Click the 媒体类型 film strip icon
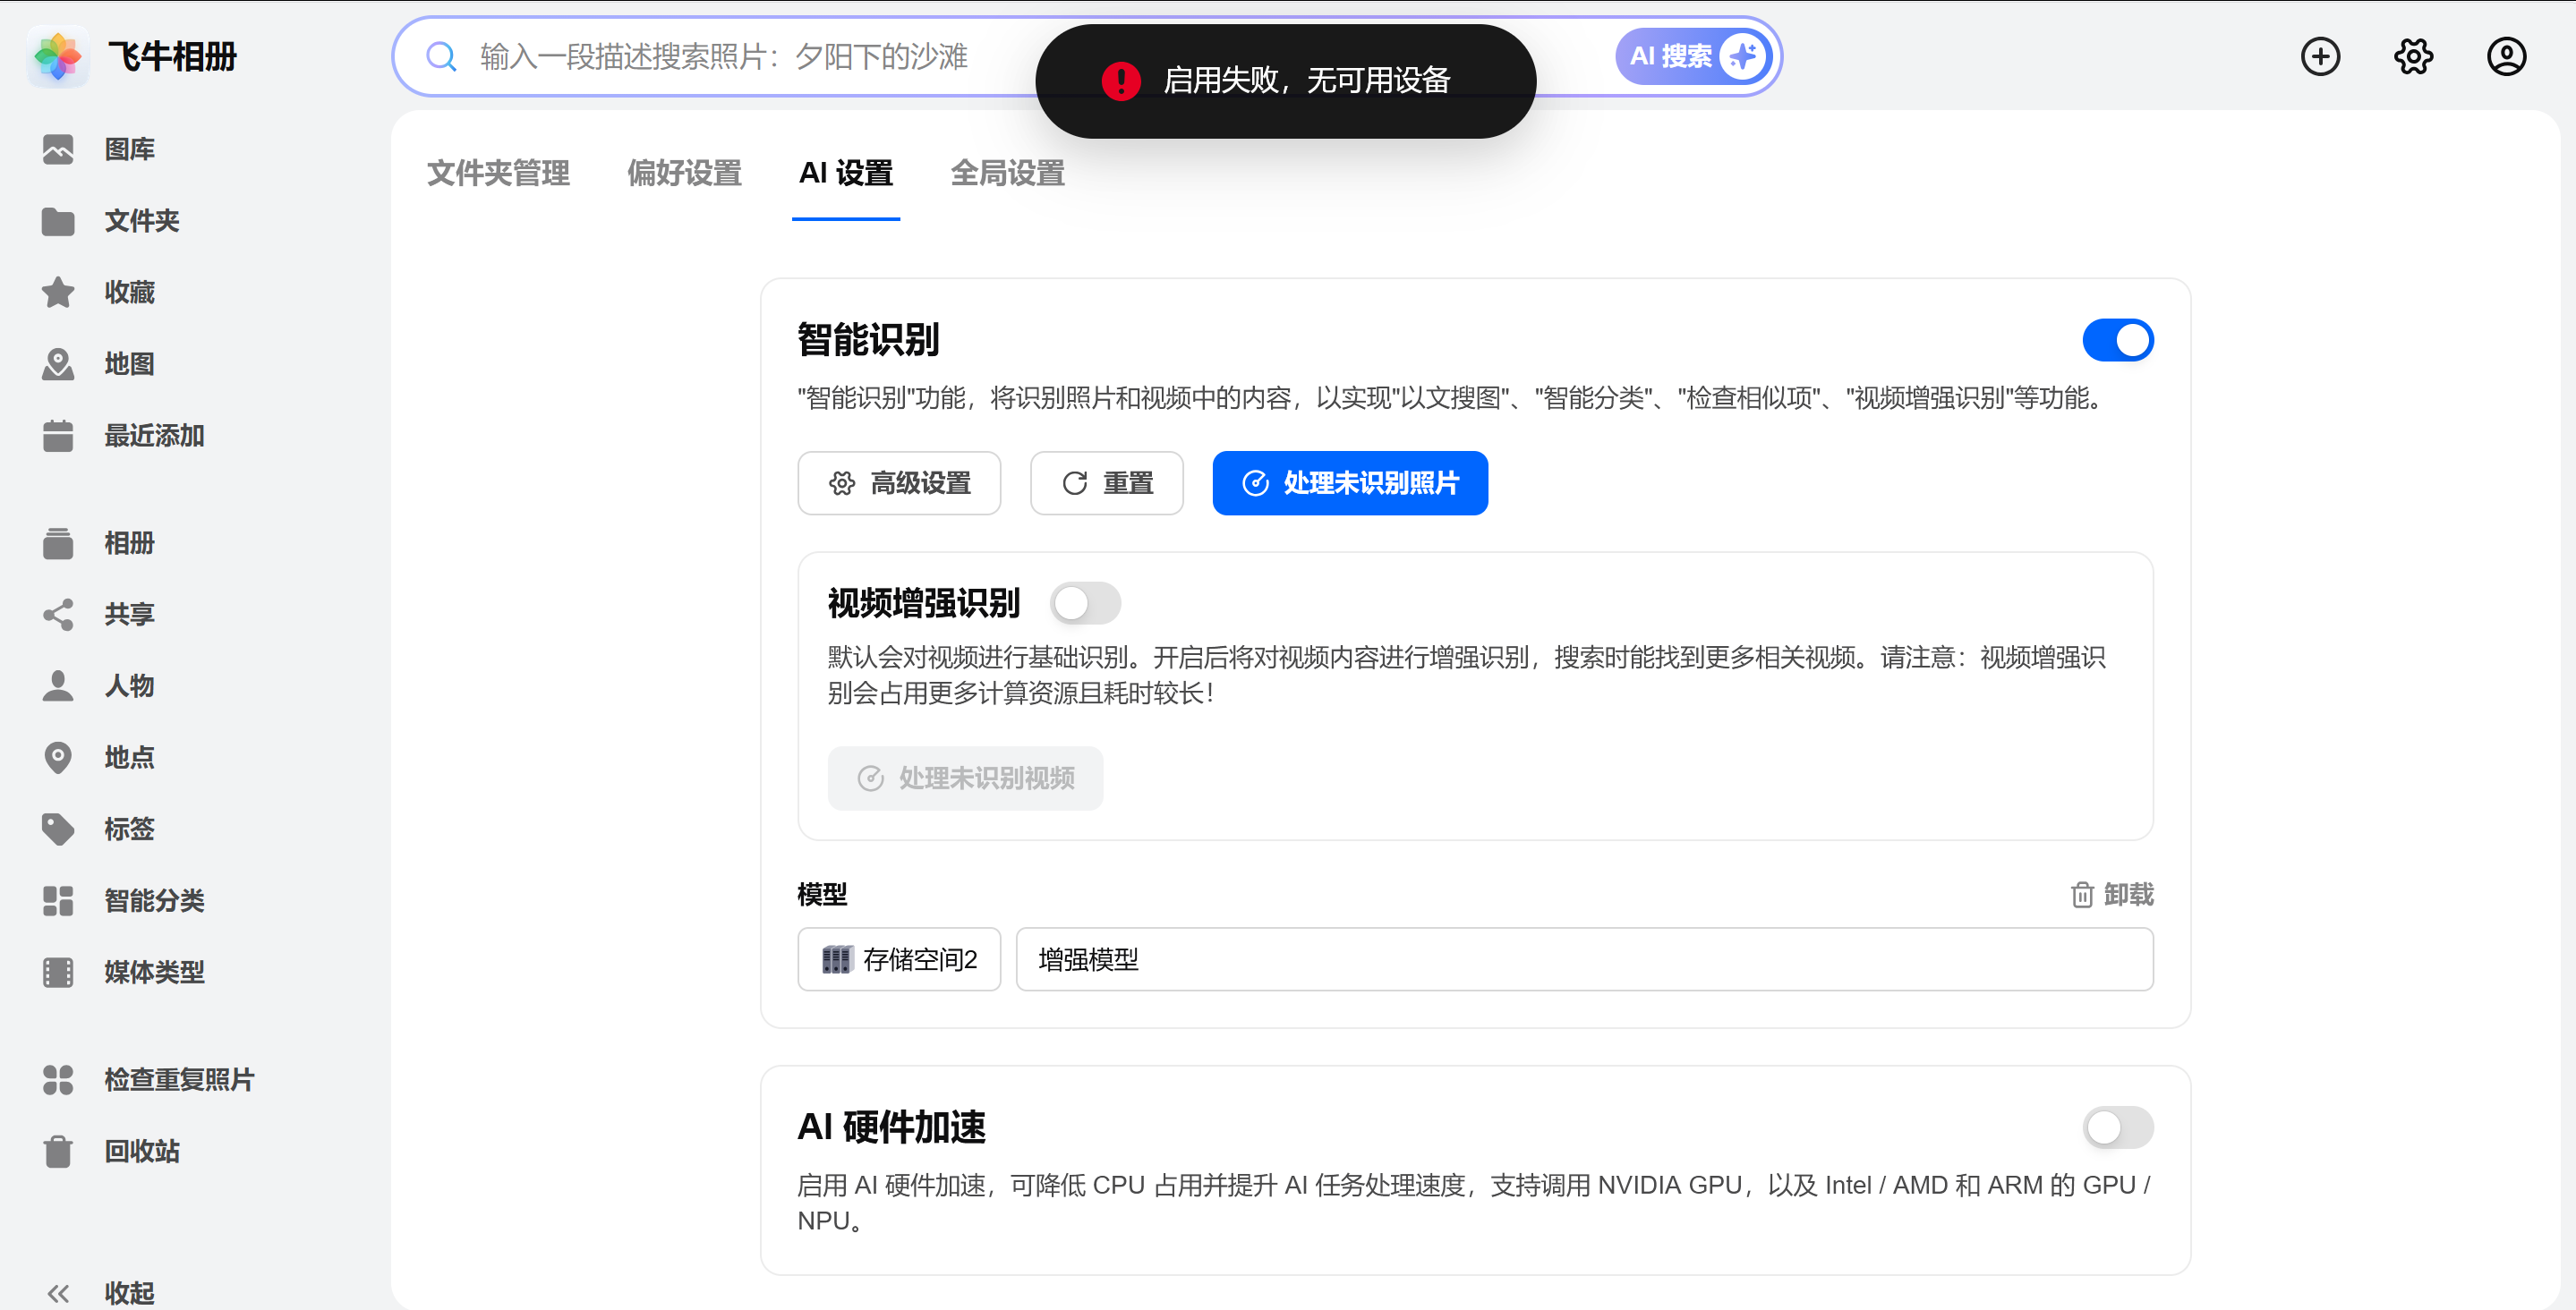 [58, 972]
